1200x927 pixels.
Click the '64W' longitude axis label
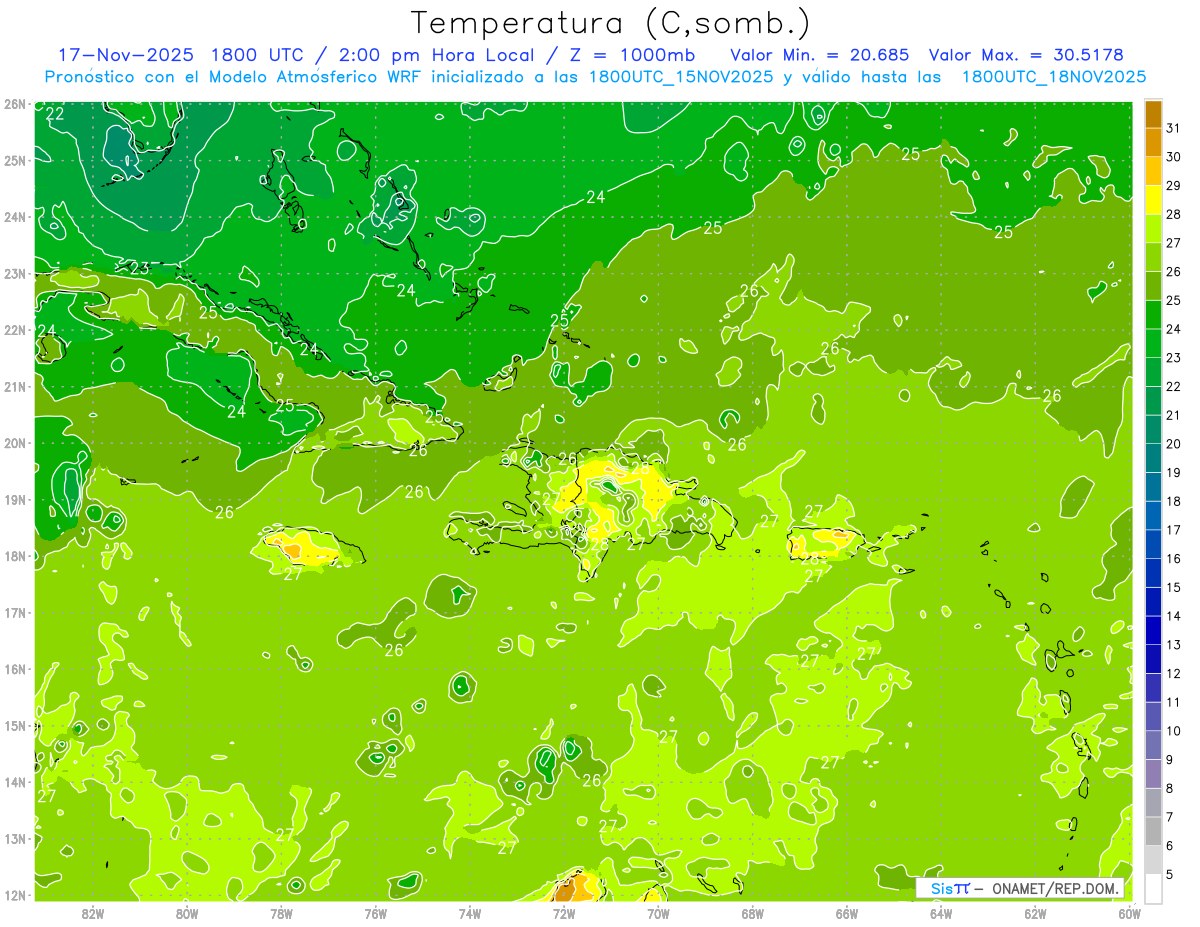[941, 913]
